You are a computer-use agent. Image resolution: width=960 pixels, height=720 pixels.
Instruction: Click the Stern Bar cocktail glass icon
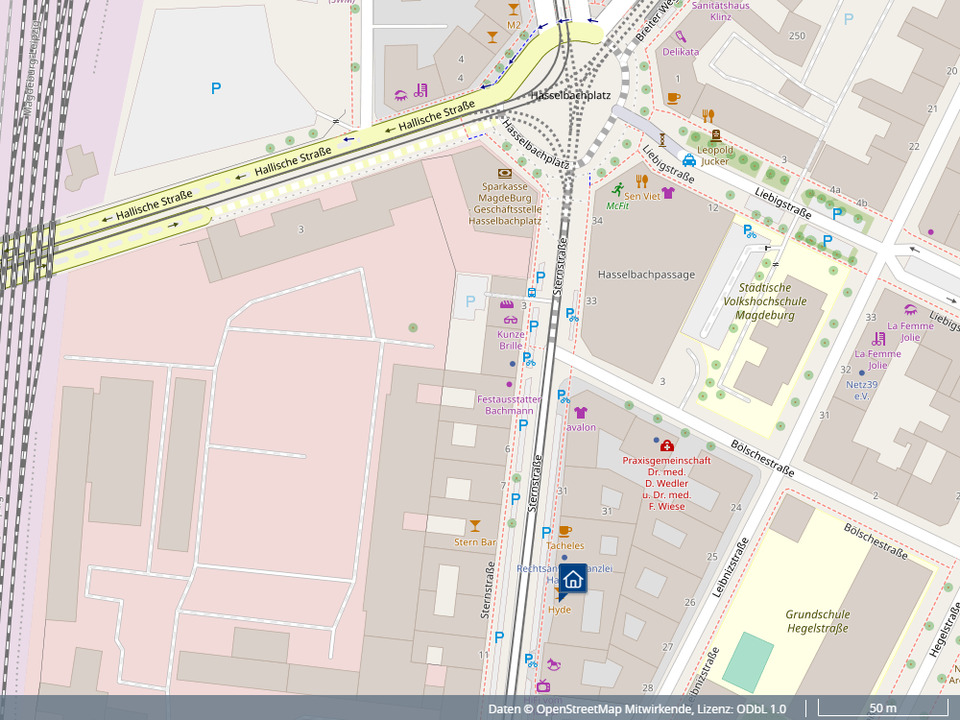(475, 526)
